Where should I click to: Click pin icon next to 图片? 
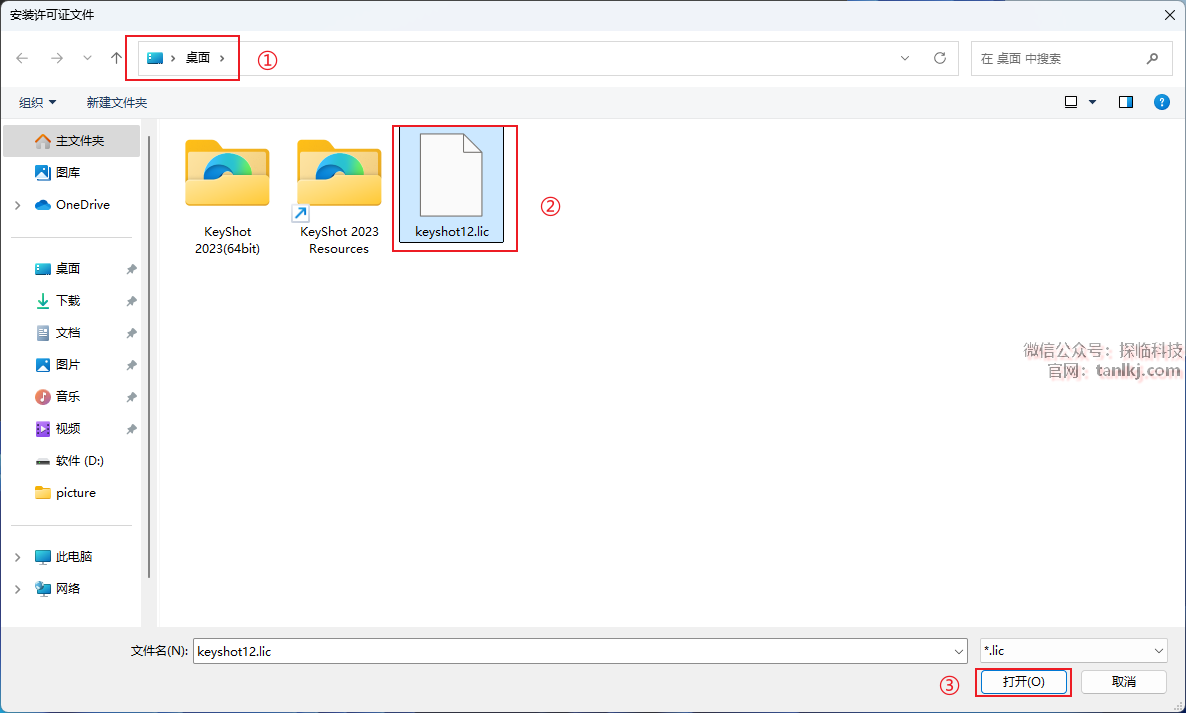click(131, 365)
